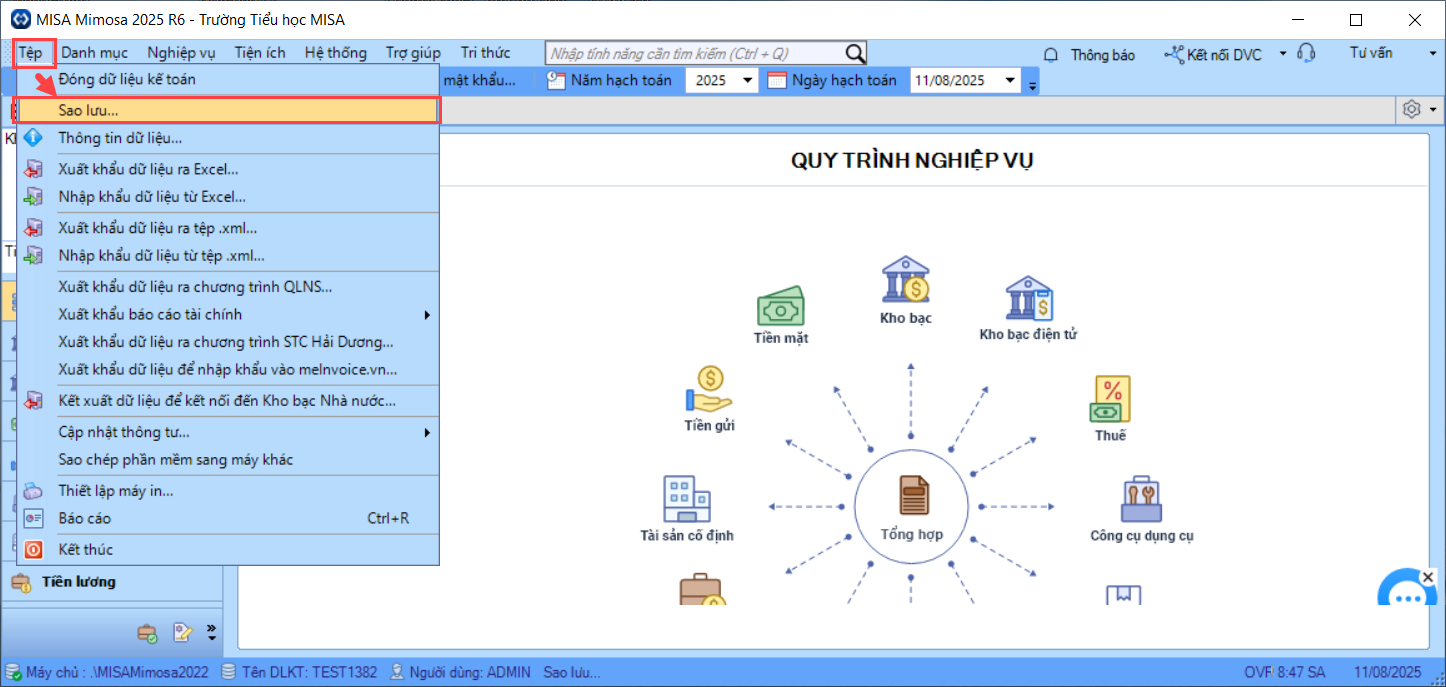
Task: Dismiss the chat bubble with its X
Action: point(1429,577)
